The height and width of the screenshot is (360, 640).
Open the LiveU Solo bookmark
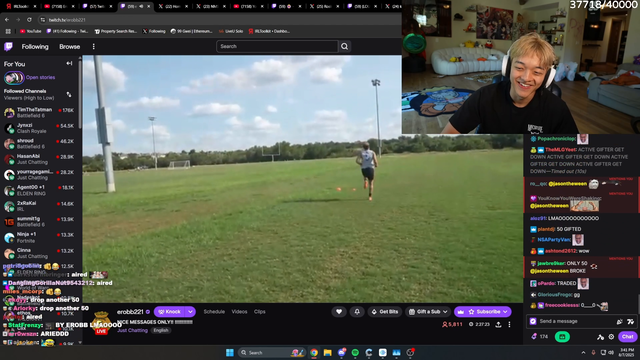(x=231, y=31)
